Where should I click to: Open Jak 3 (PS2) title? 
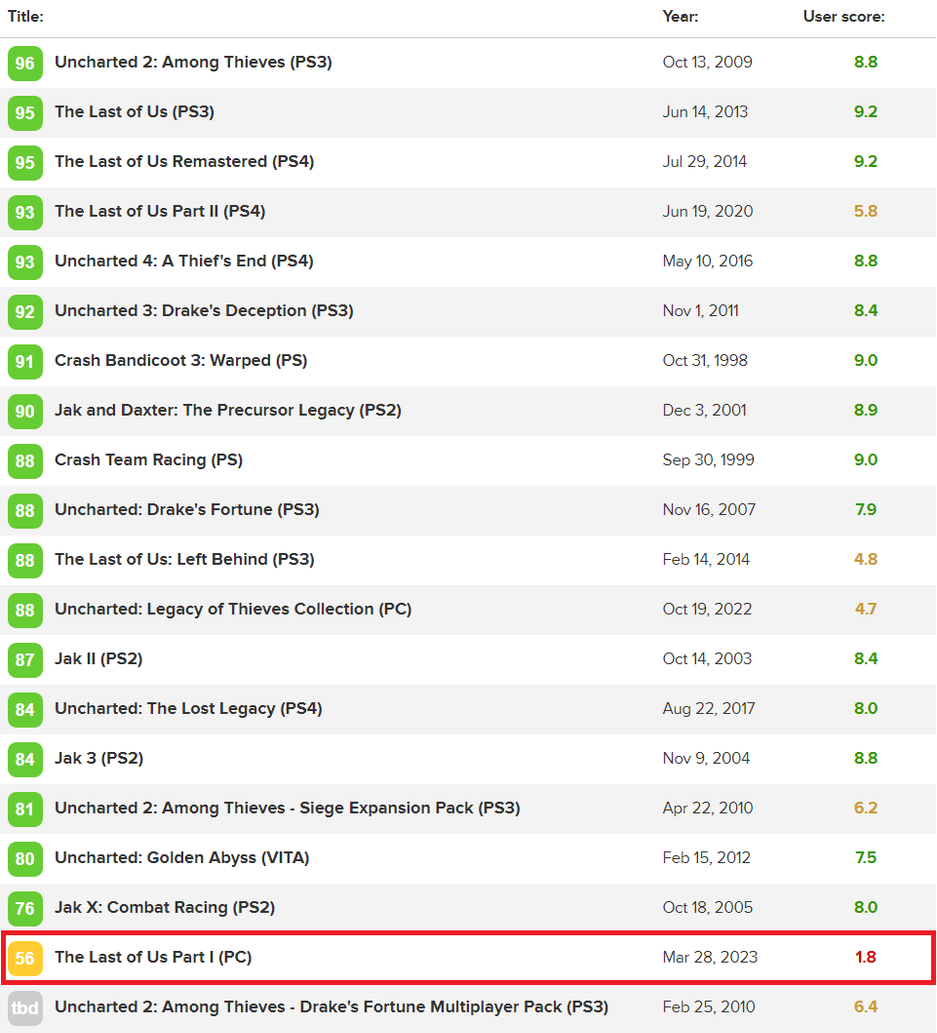click(x=99, y=759)
